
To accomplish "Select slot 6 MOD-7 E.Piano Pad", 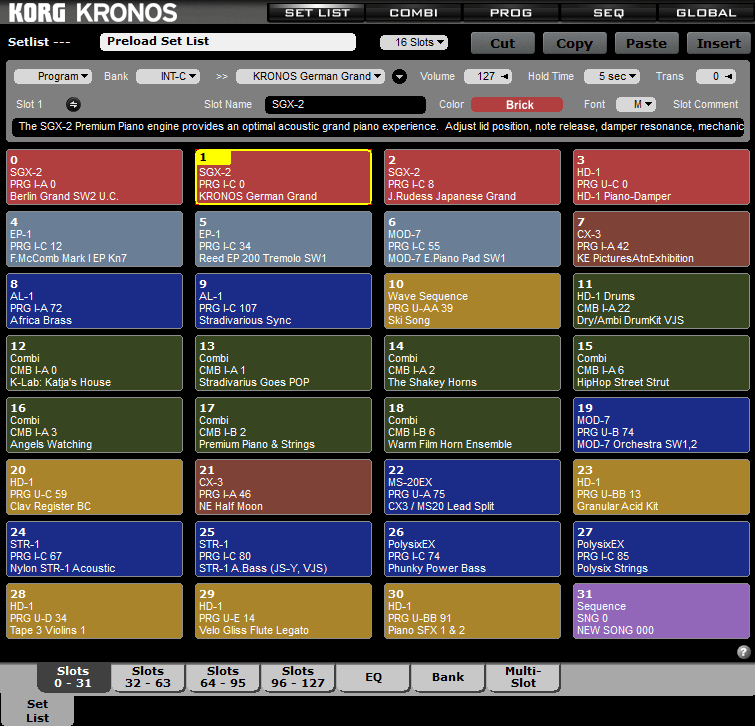I will 472,239.
